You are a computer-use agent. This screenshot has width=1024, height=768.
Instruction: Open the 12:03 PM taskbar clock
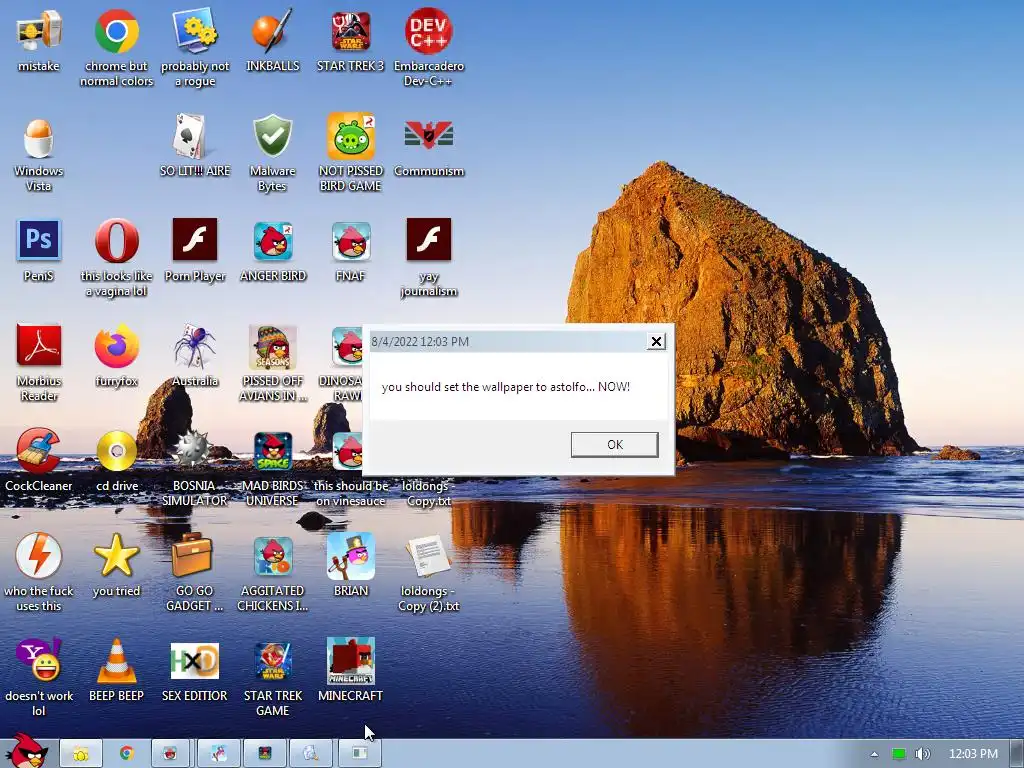pyautogui.click(x=973, y=754)
